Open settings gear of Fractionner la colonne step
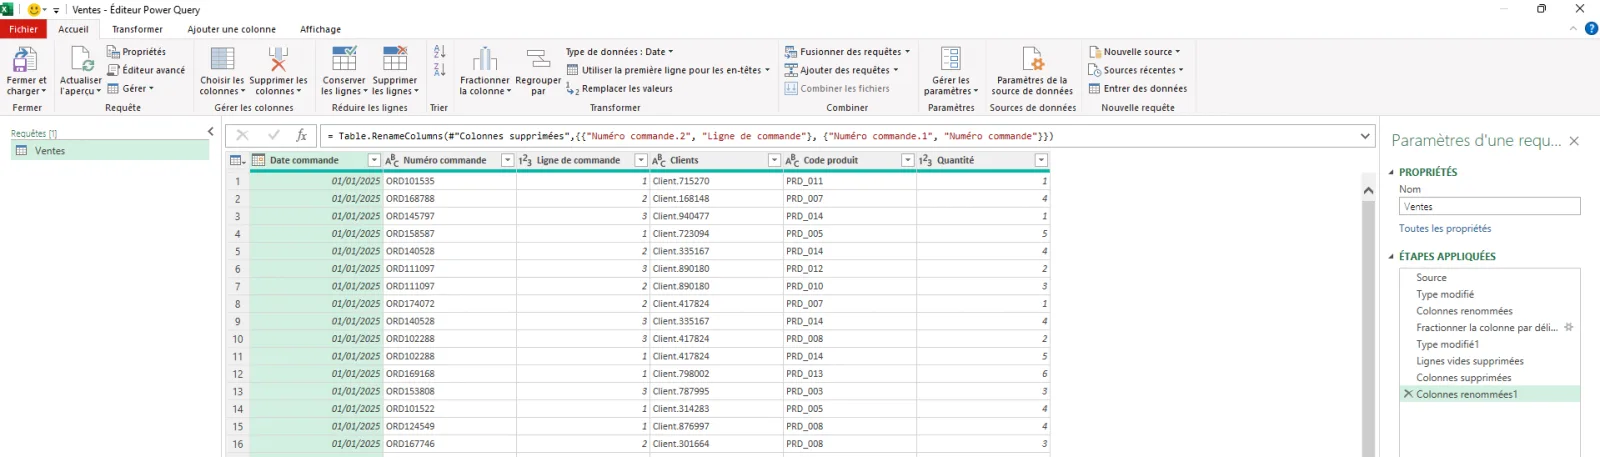 coord(1569,327)
